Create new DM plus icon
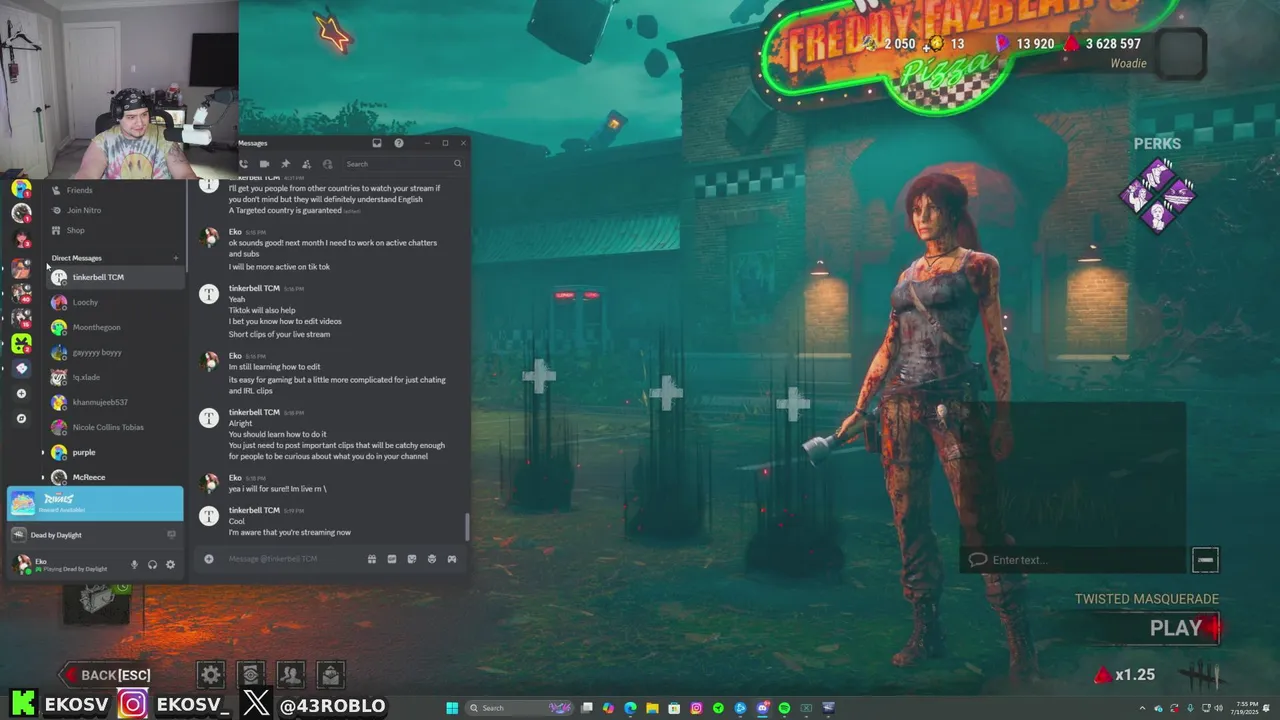The width and height of the screenshot is (1280, 720). (x=176, y=258)
